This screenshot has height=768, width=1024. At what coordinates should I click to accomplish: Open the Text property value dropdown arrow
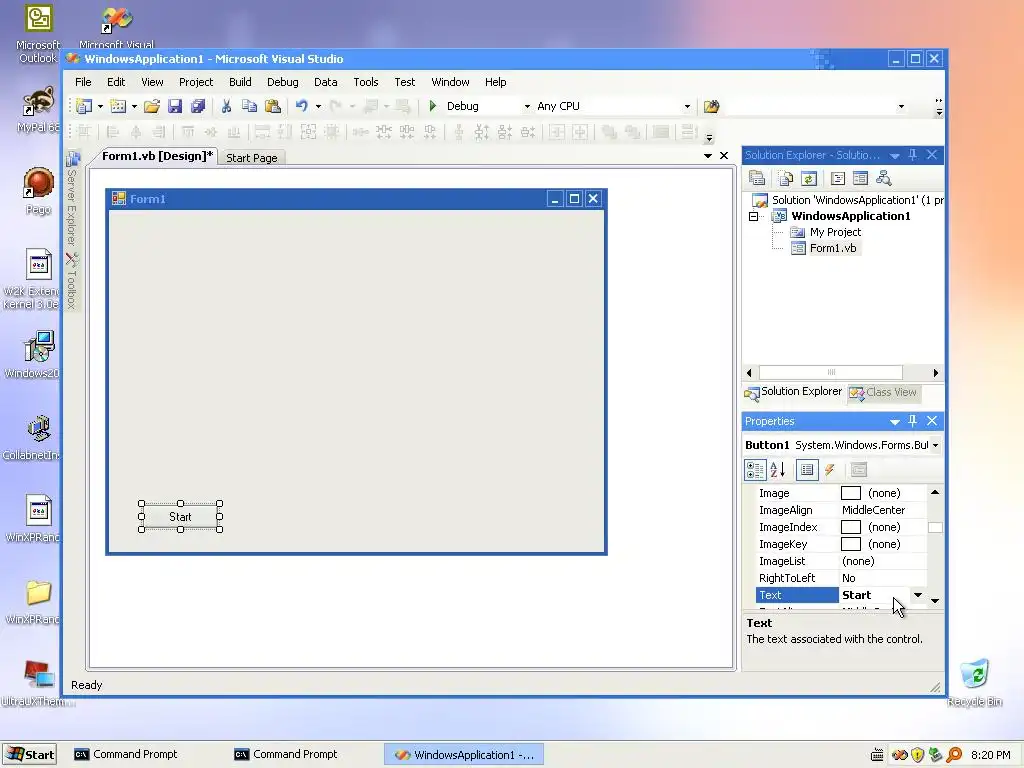pyautogui.click(x=918, y=595)
